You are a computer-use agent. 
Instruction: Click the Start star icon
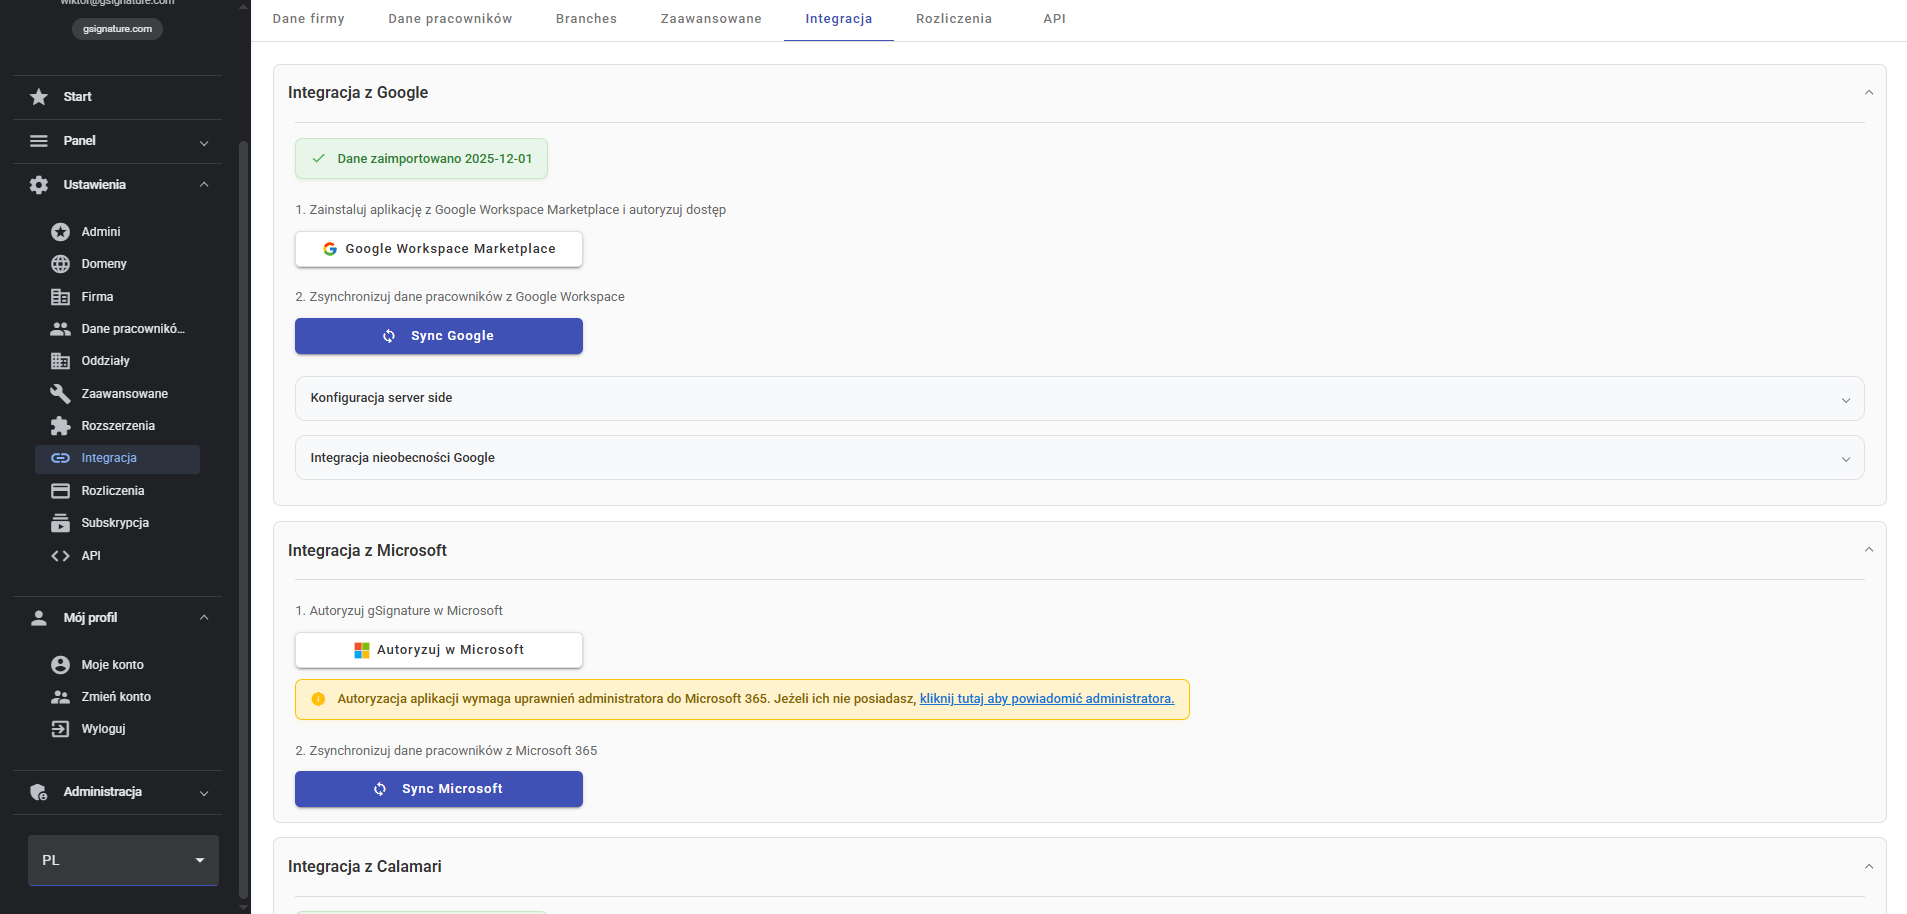[x=39, y=97]
